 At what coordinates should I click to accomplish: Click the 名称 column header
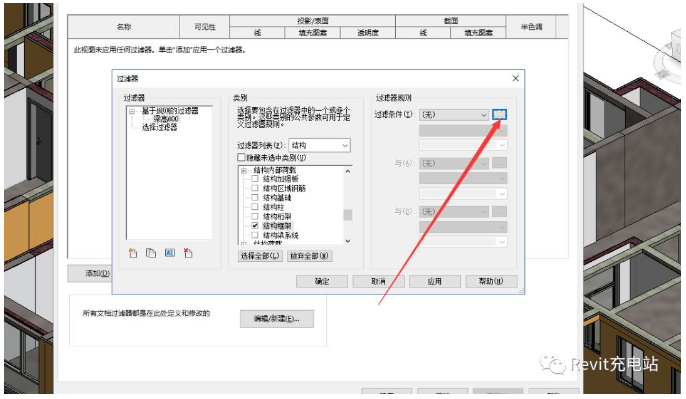124,27
